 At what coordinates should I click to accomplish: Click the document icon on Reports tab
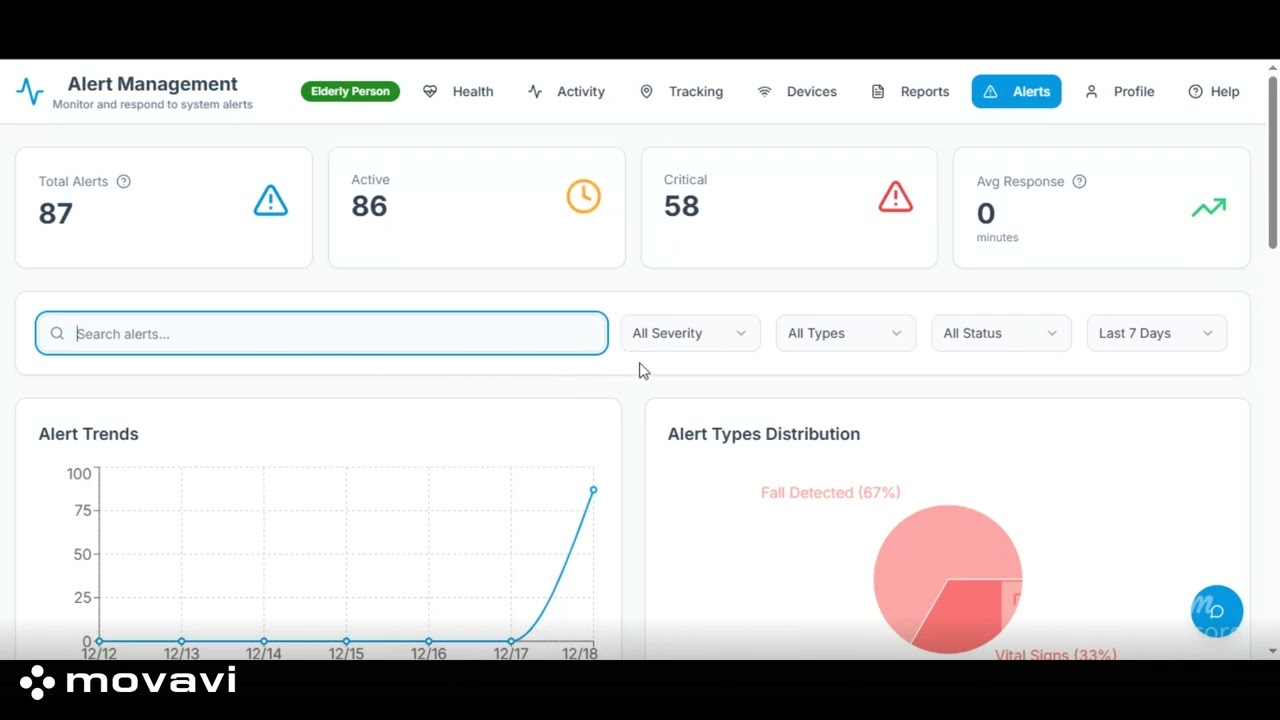click(x=878, y=91)
